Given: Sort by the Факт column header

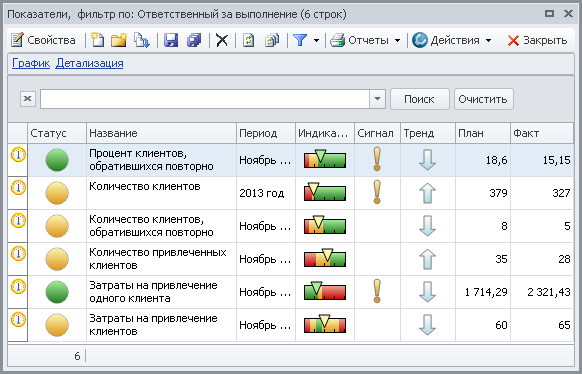Looking at the screenshot, I should (x=542, y=133).
